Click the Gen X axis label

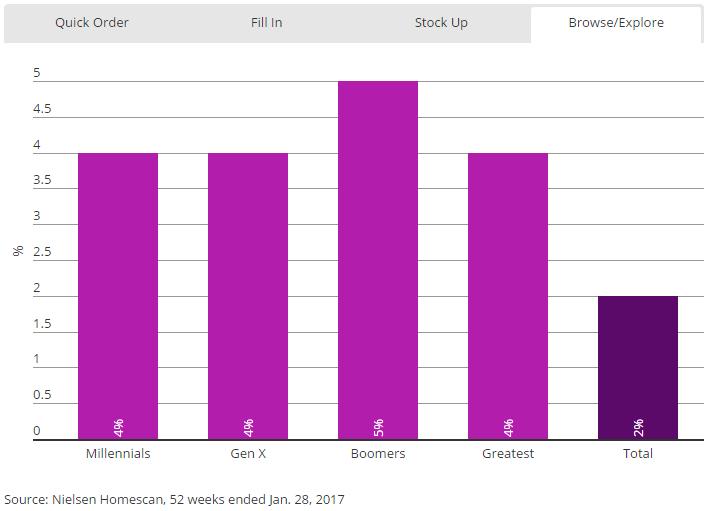pos(248,454)
